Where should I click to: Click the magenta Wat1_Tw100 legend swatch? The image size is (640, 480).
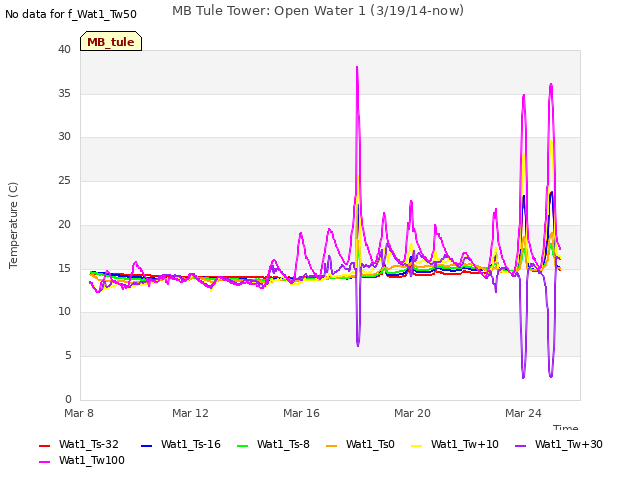44,462
